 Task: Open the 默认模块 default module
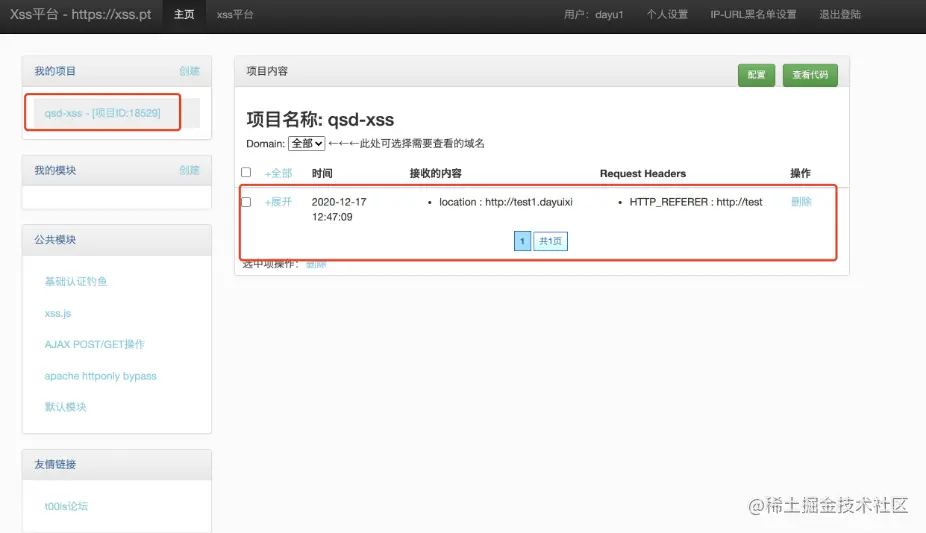pyautogui.click(x=65, y=407)
